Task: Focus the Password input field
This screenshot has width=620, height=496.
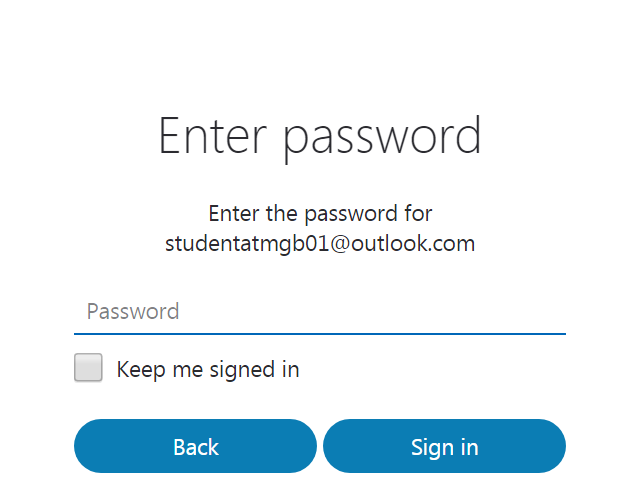Action: [x=320, y=312]
